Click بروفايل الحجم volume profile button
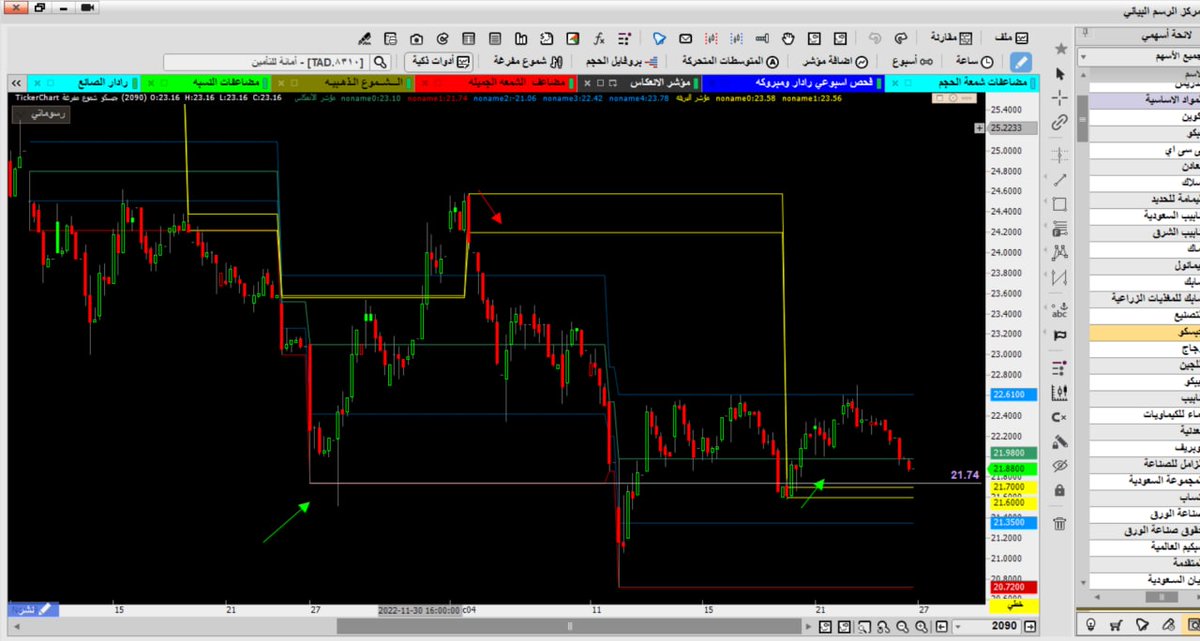Screen dimensions: 1200x641 pyautogui.click(x=622, y=62)
